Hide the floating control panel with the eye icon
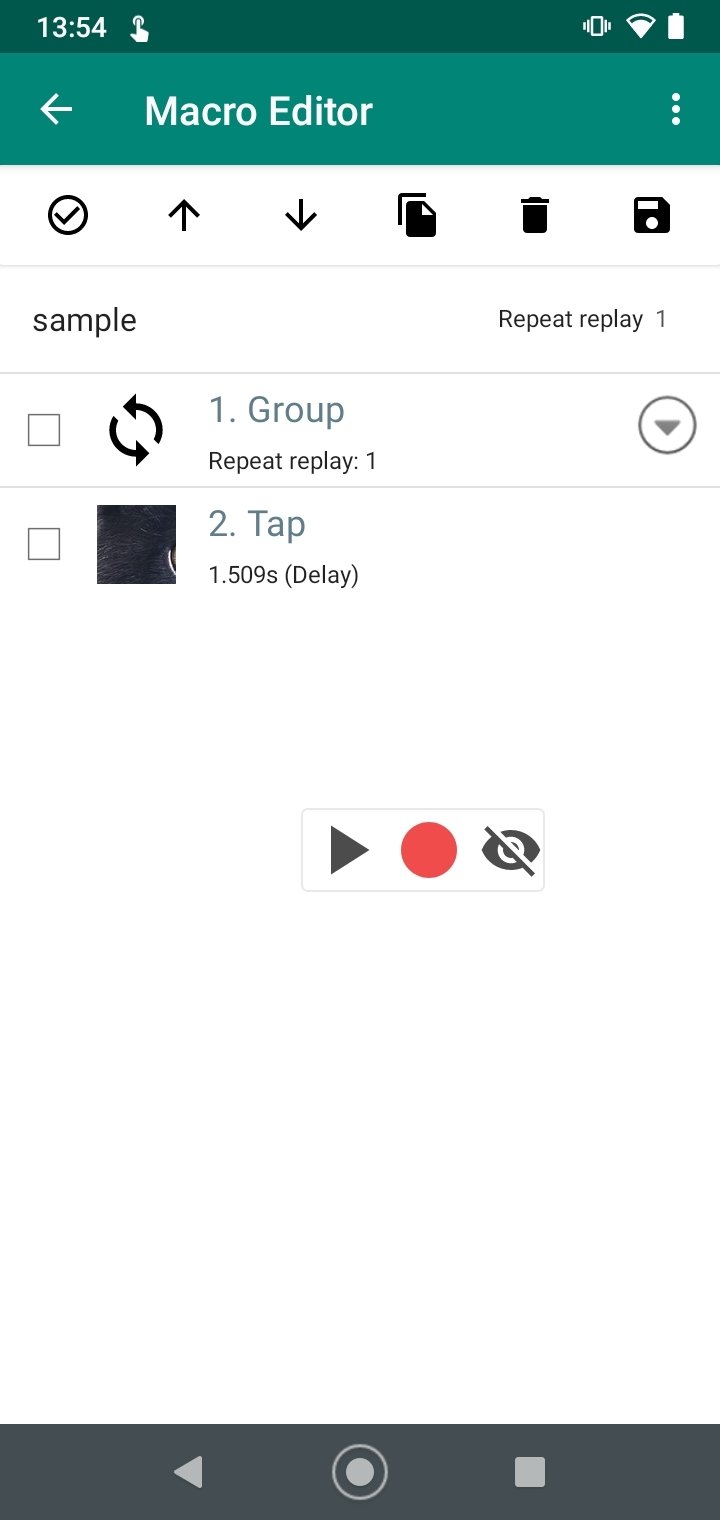Image resolution: width=720 pixels, height=1520 pixels. pyautogui.click(x=510, y=850)
